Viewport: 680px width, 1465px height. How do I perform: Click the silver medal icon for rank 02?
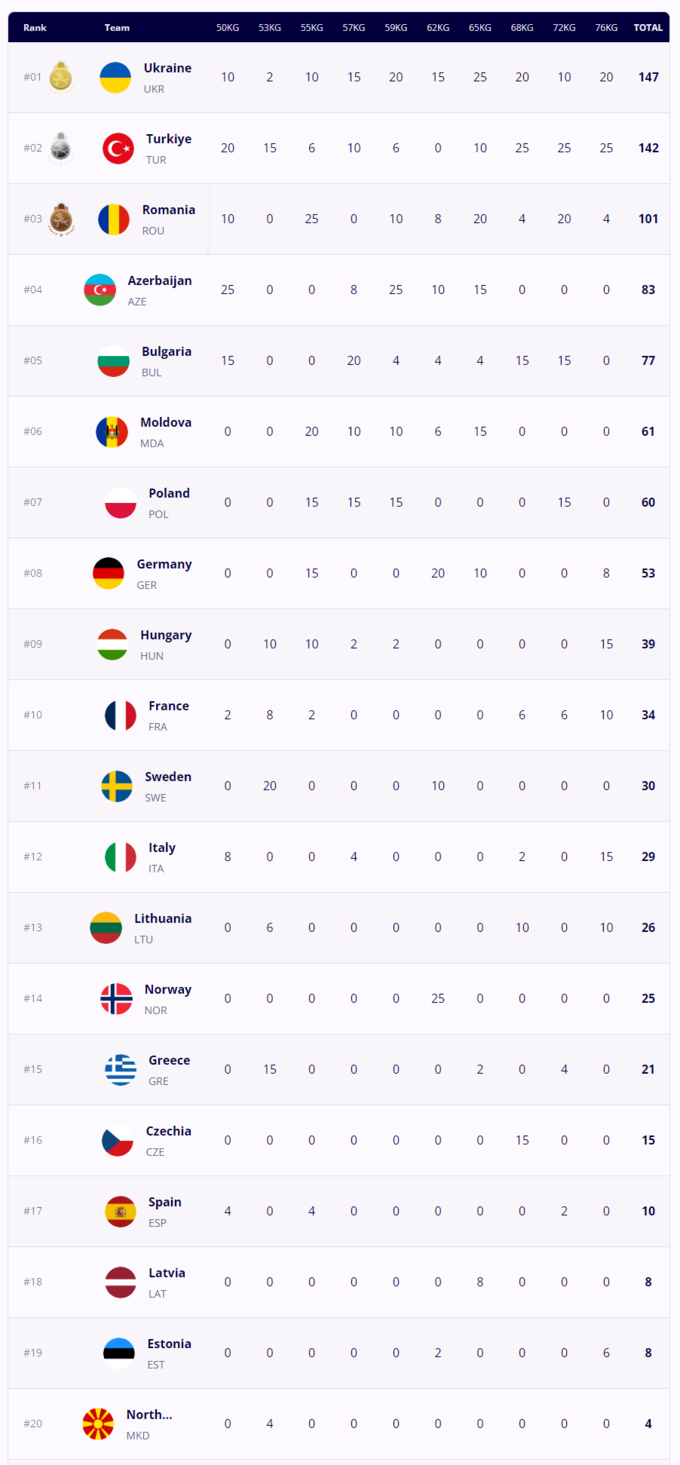(x=61, y=147)
